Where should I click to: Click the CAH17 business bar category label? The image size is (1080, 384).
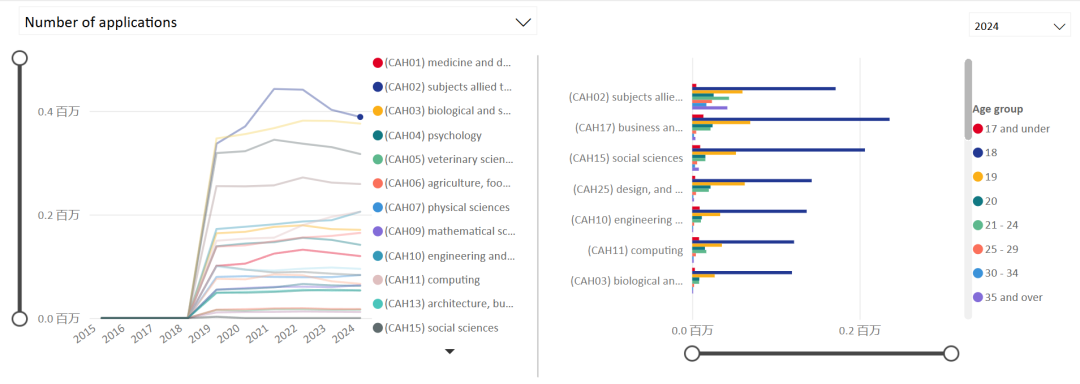point(629,127)
